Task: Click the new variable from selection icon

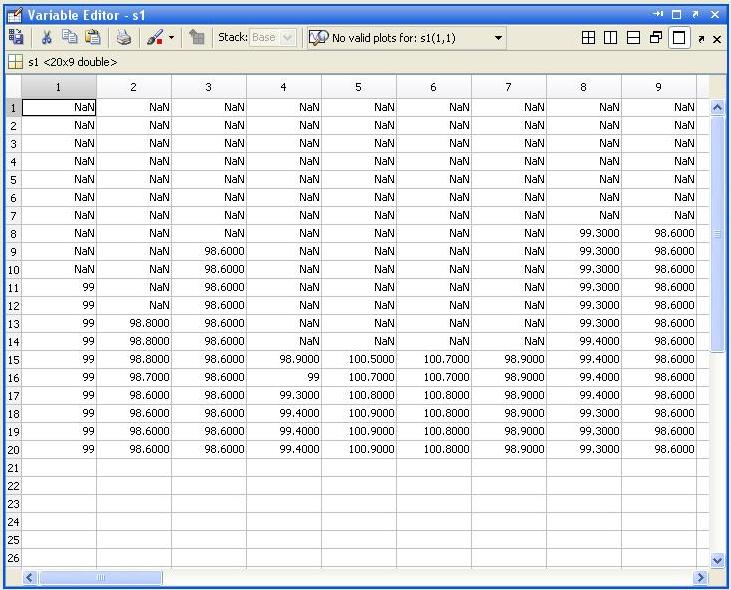Action: coord(17,38)
